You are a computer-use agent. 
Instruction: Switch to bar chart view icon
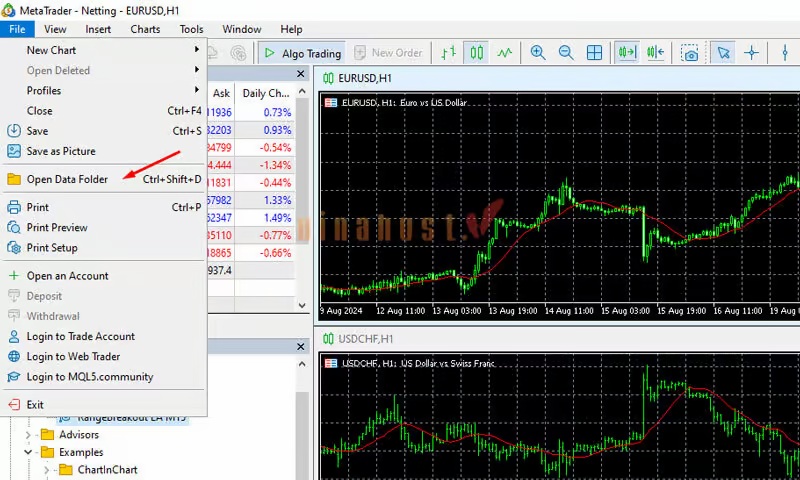click(x=448, y=53)
